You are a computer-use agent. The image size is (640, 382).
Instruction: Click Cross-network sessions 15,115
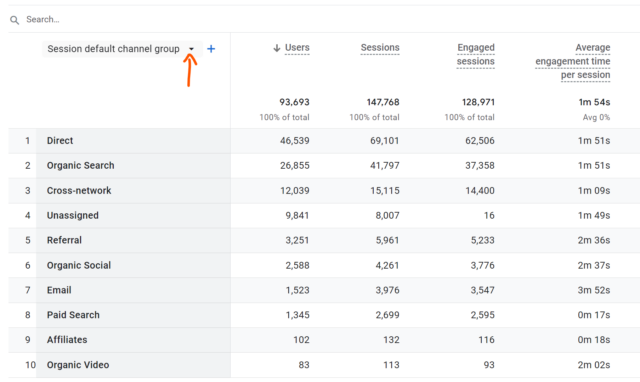coord(385,191)
